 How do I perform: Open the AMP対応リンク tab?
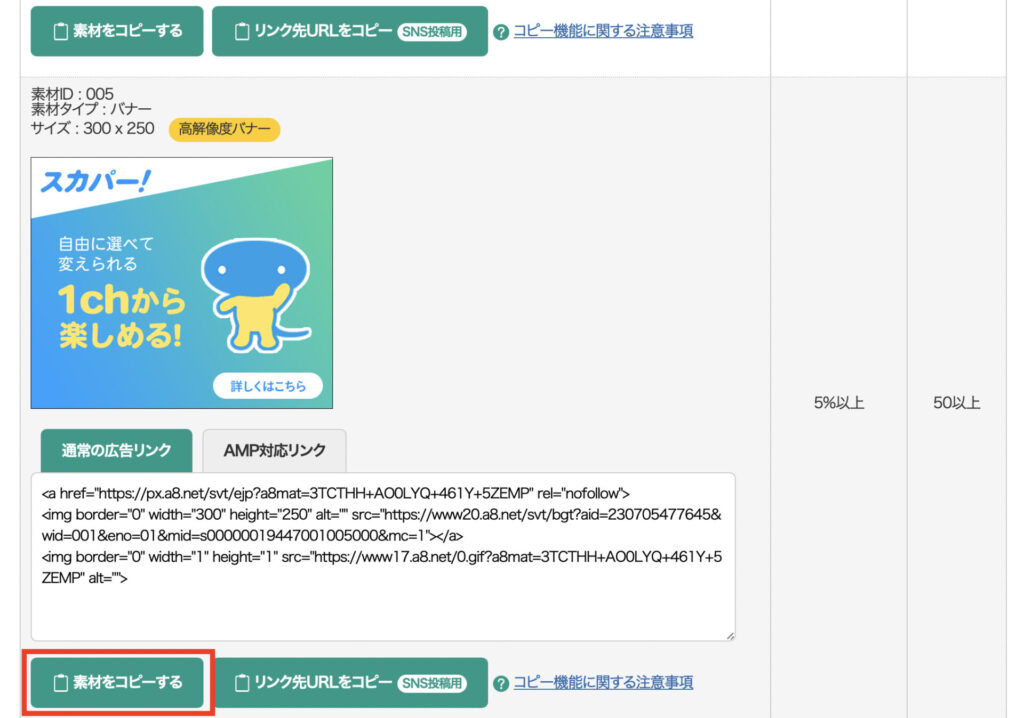click(x=274, y=450)
